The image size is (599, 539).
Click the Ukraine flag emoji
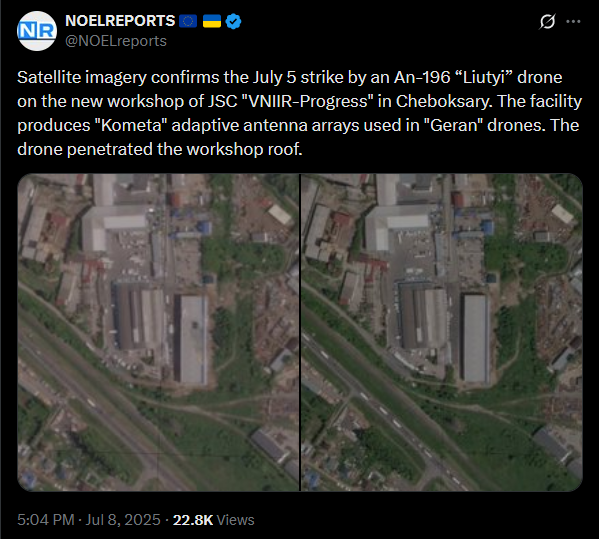(x=212, y=21)
